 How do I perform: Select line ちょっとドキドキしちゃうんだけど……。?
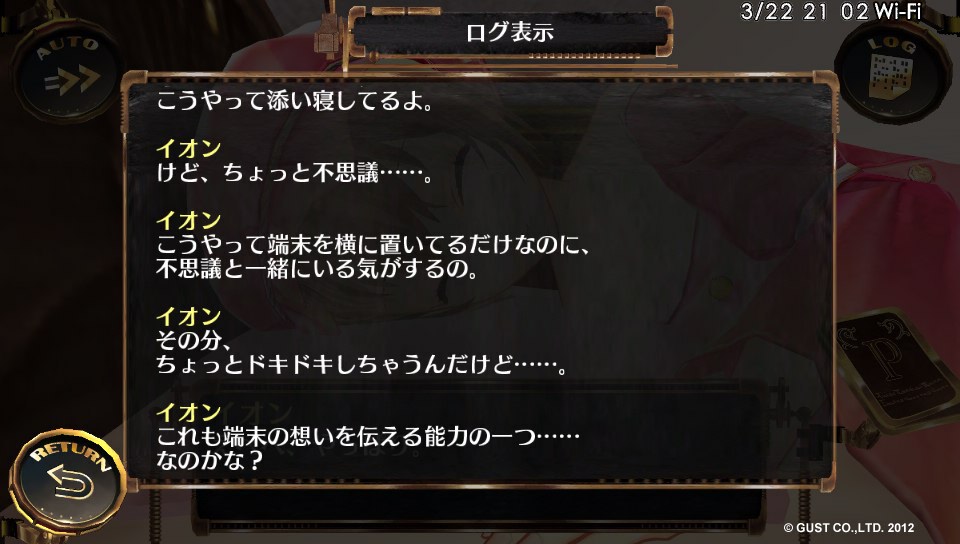point(362,365)
